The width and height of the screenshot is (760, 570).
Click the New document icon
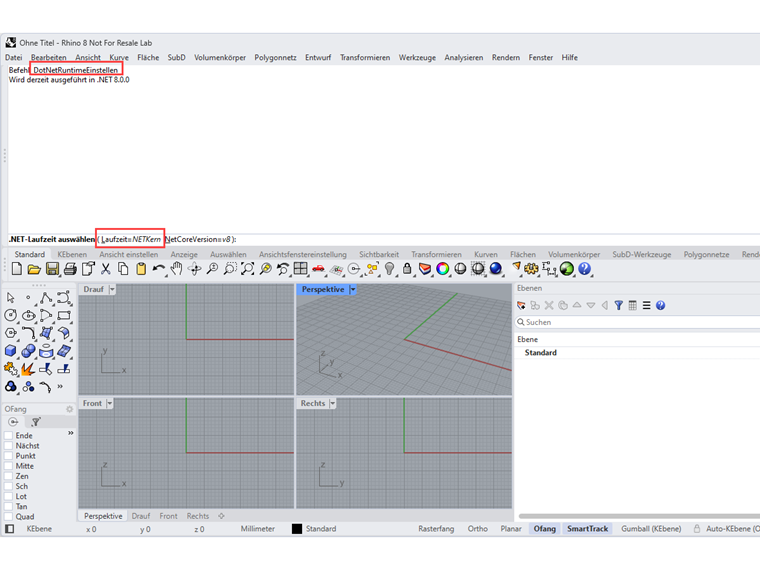(16, 269)
